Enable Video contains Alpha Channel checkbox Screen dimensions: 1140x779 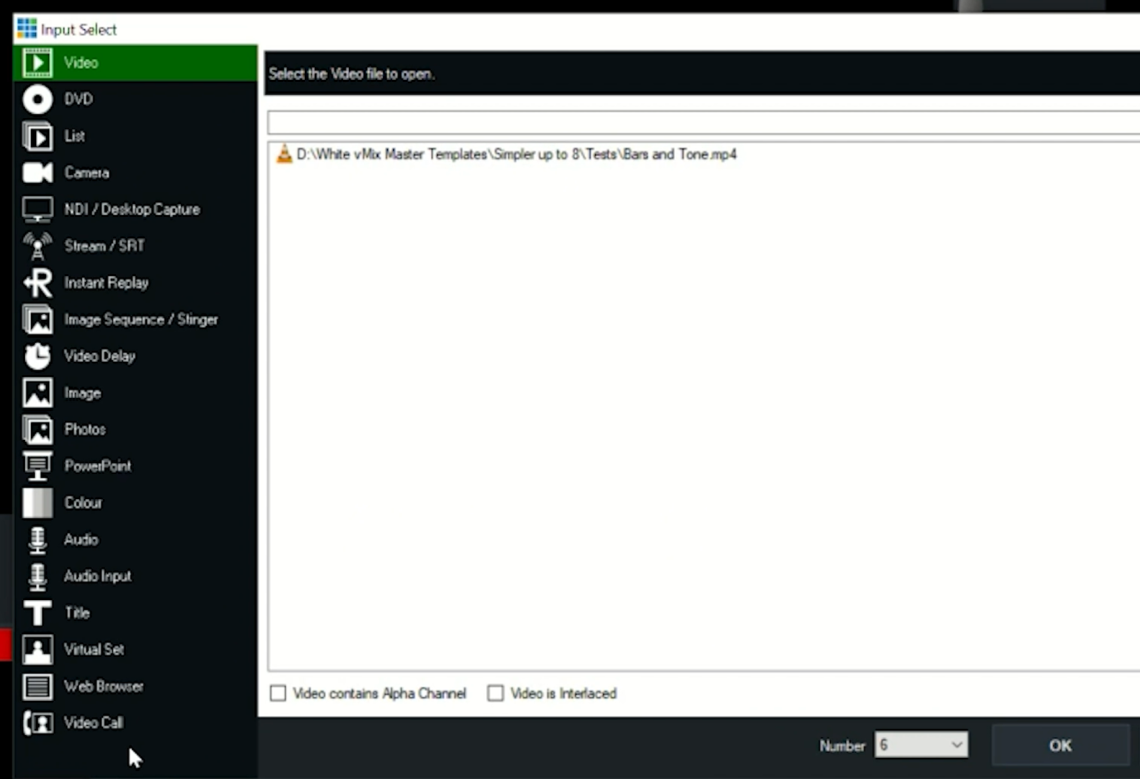coord(278,693)
